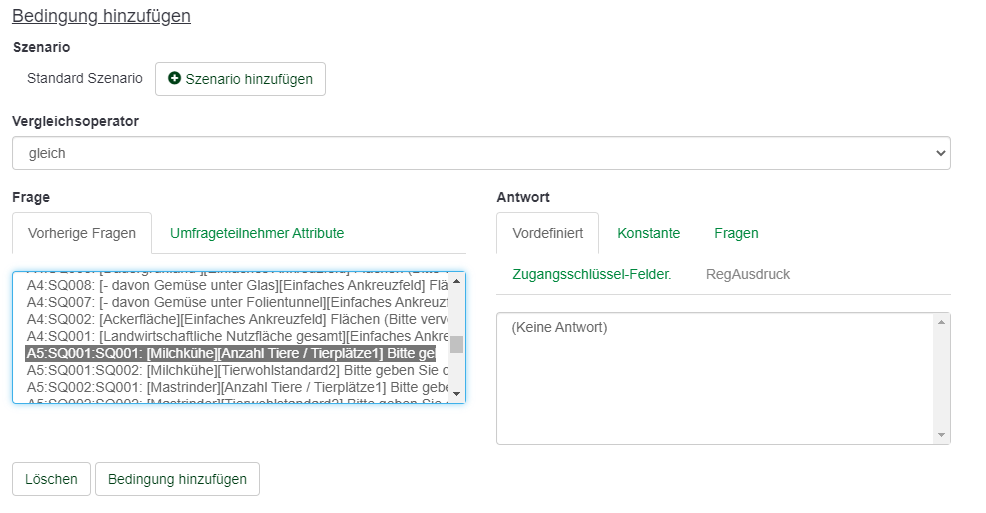
Task: Select the Vordefiniert answer tab
Action: [547, 233]
